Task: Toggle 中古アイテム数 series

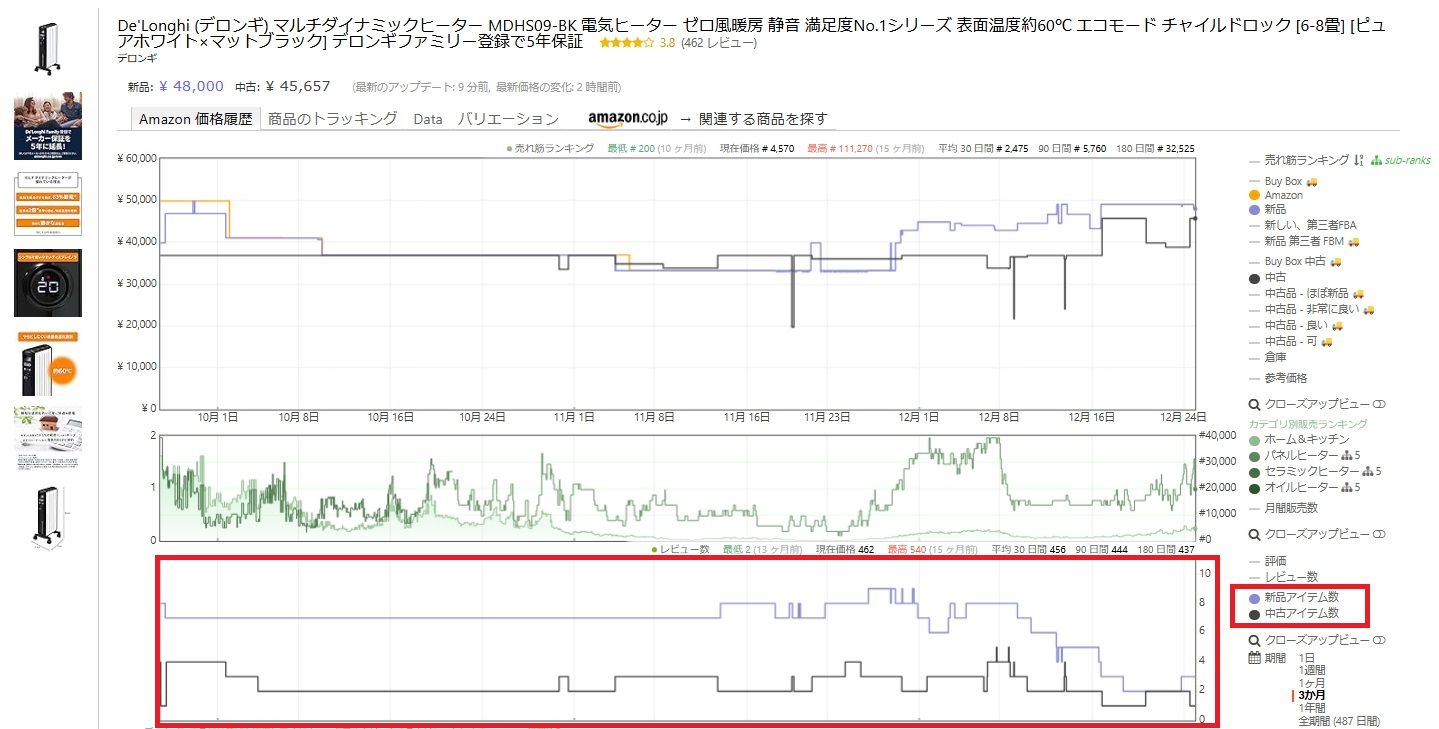Action: tap(1293, 613)
